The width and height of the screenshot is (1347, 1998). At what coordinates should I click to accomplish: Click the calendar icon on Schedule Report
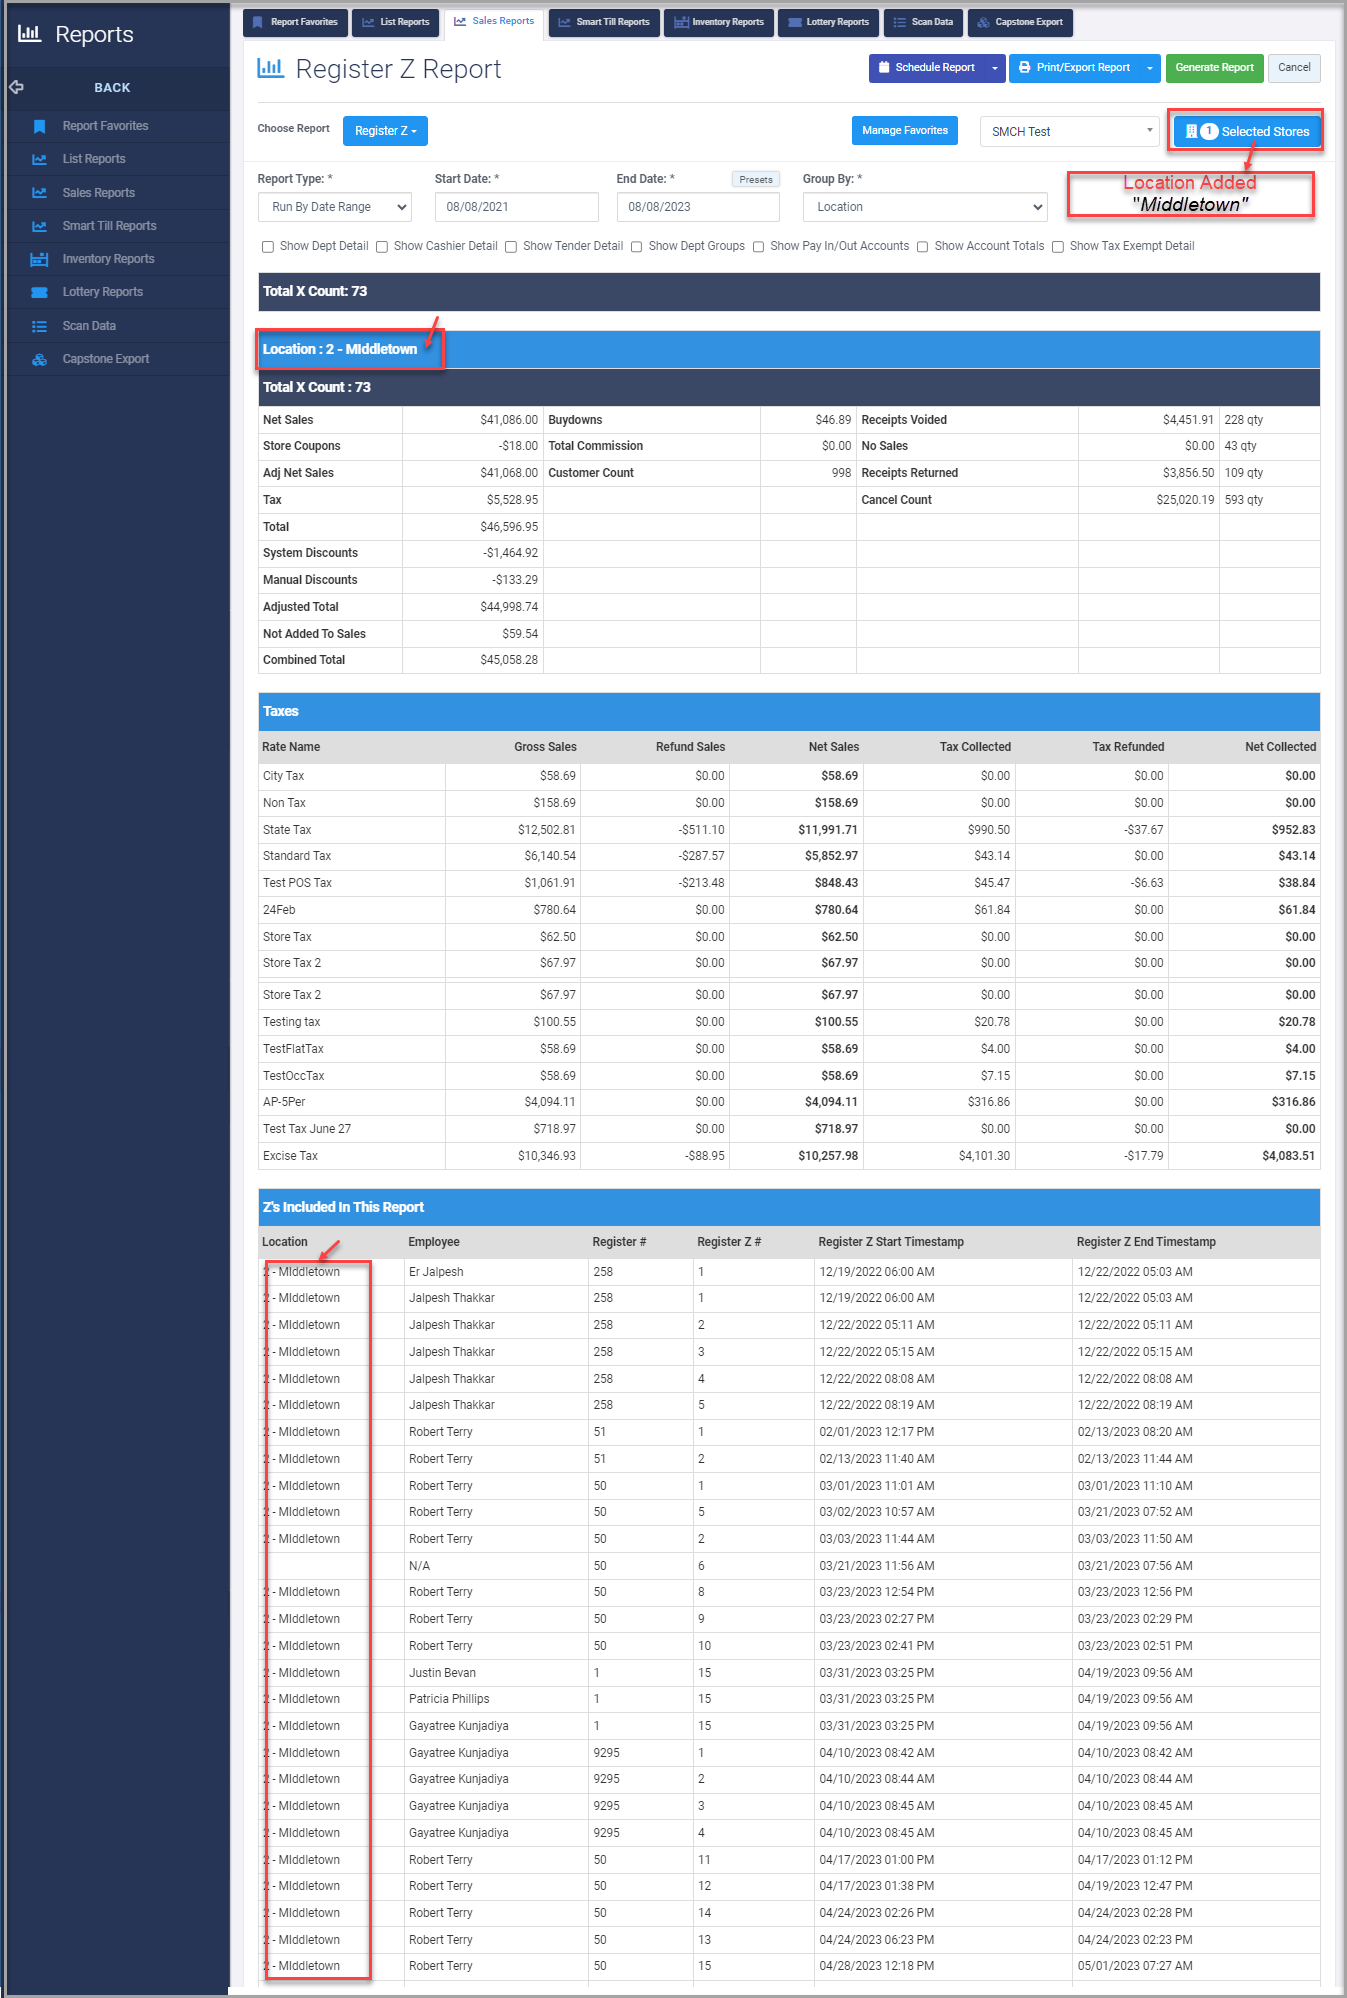tap(884, 68)
